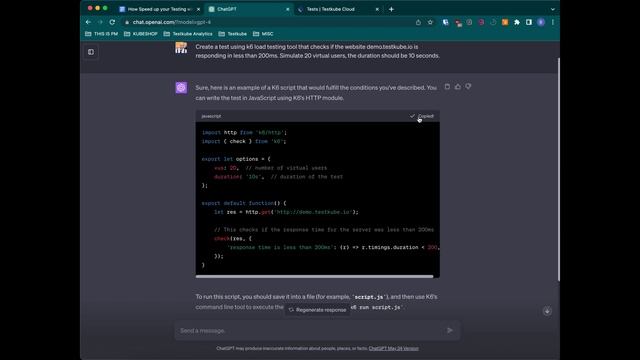Expand the tab search chevron

tap(552, 9)
